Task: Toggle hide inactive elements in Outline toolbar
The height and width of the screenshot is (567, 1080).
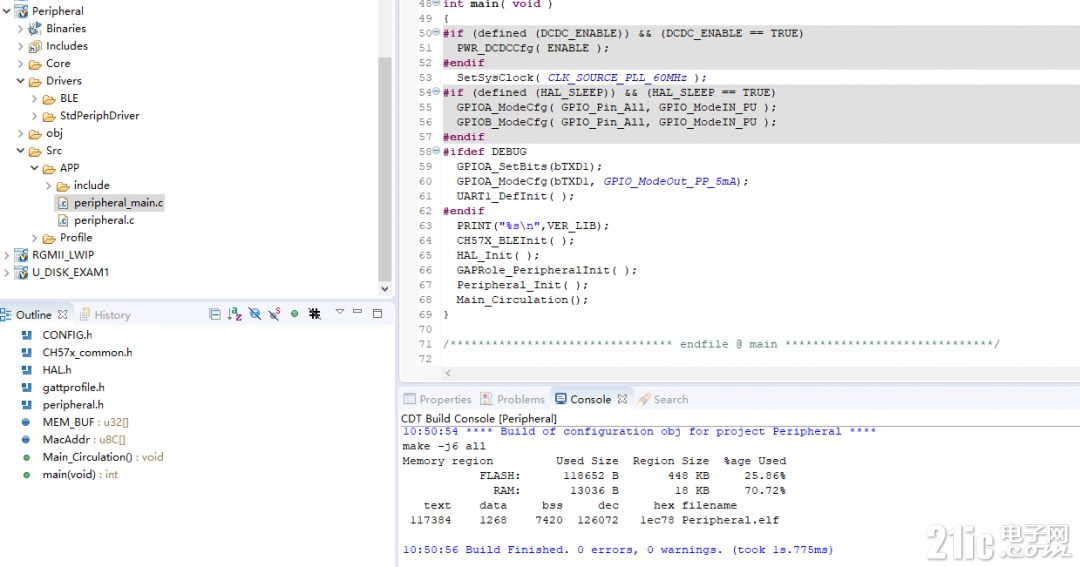Action: point(315,314)
